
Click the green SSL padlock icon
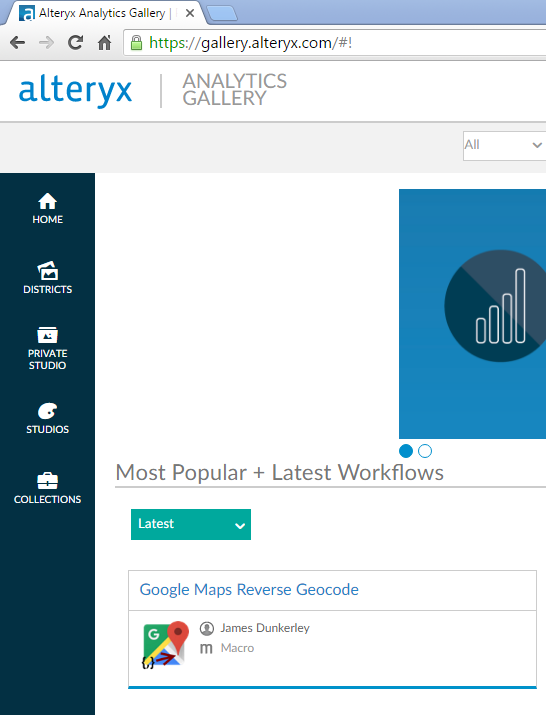click(x=136, y=43)
